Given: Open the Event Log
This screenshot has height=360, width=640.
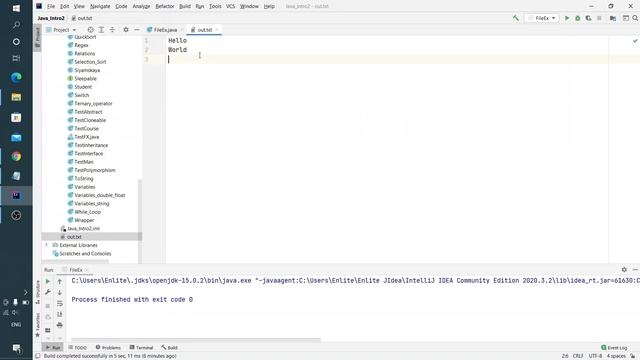Looking at the screenshot, I should 614,347.
